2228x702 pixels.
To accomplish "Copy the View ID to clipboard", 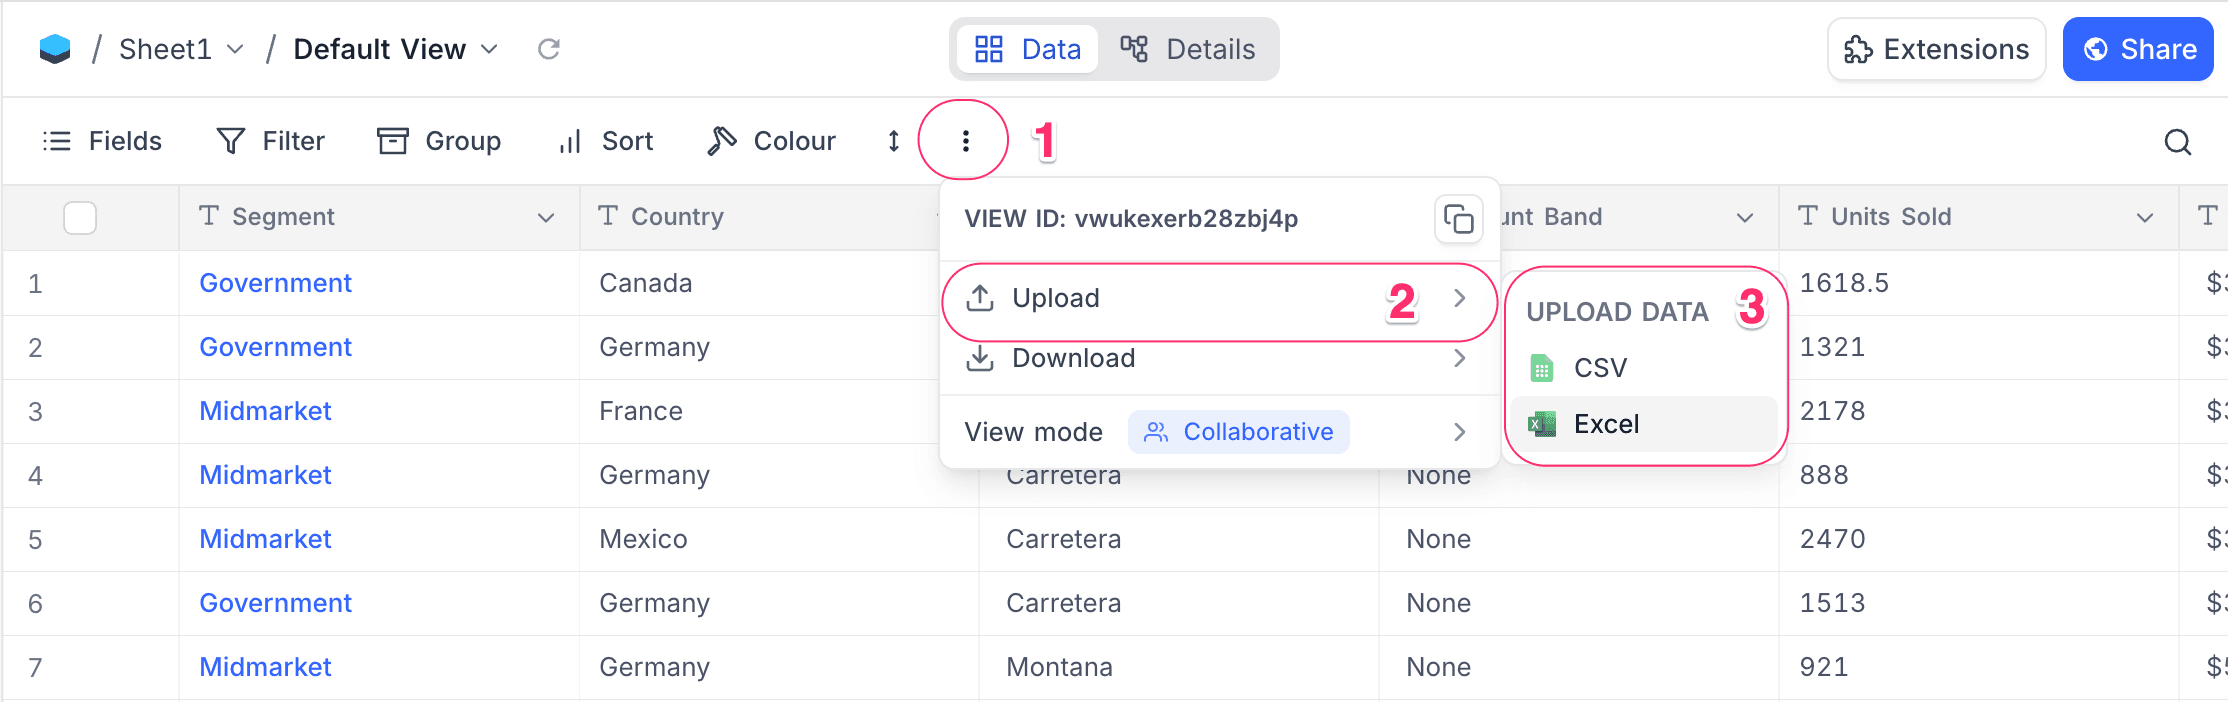I will pyautogui.click(x=1458, y=219).
